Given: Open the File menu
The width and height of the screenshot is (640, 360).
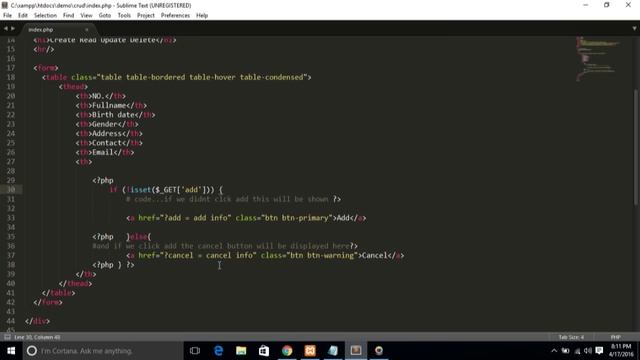Looking at the screenshot, I should [7, 16].
